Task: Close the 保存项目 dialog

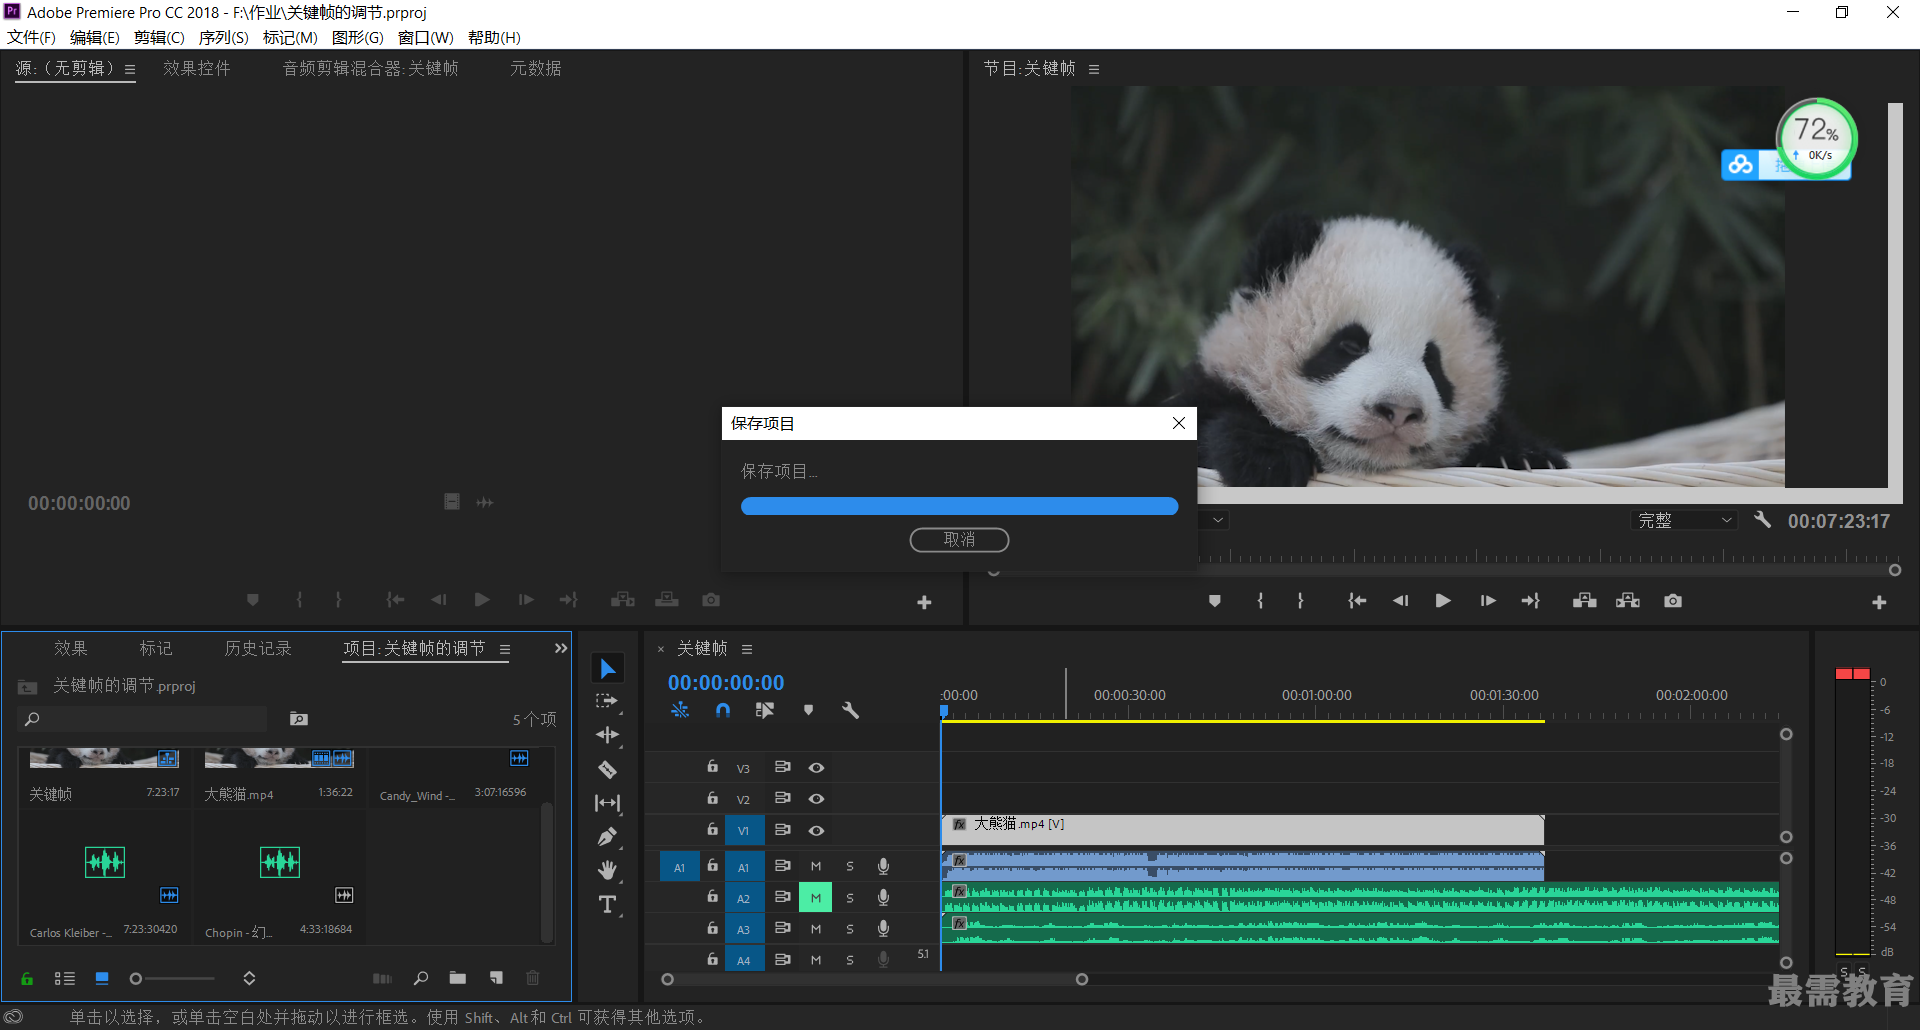Action: pyautogui.click(x=1179, y=423)
